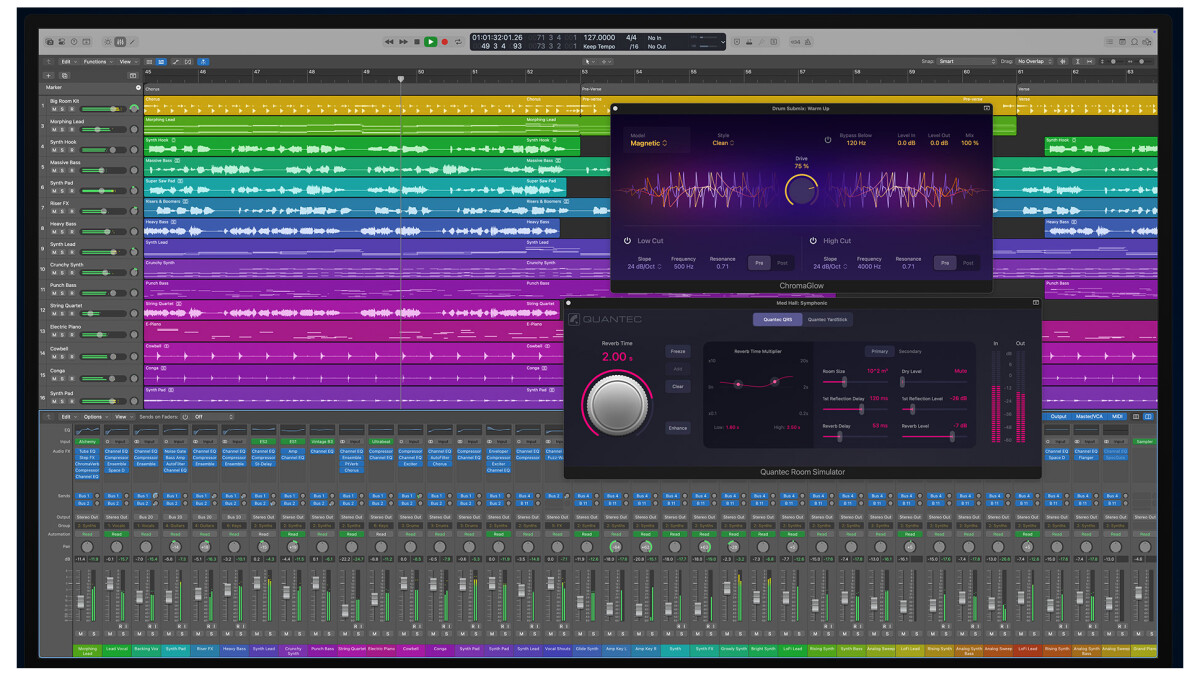Switch to the Quantec QRS tab
This screenshot has width=1200, height=675.
click(x=777, y=320)
